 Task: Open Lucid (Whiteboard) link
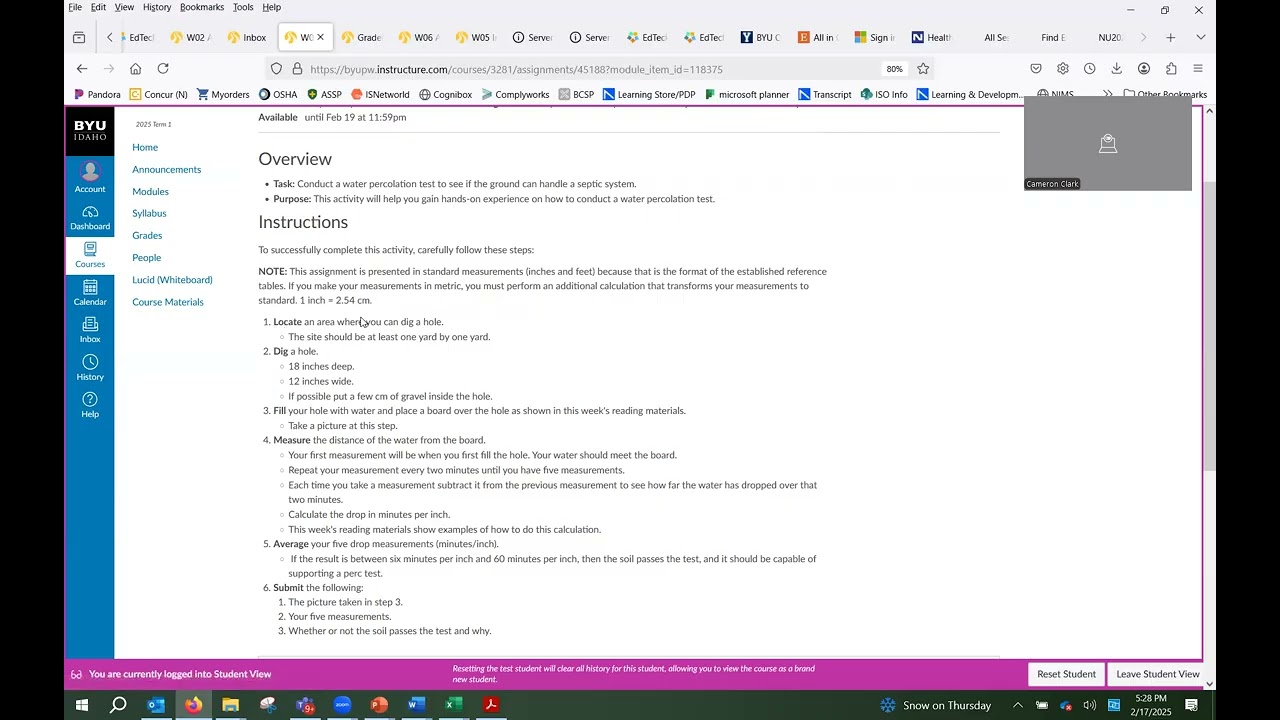pyautogui.click(x=172, y=280)
